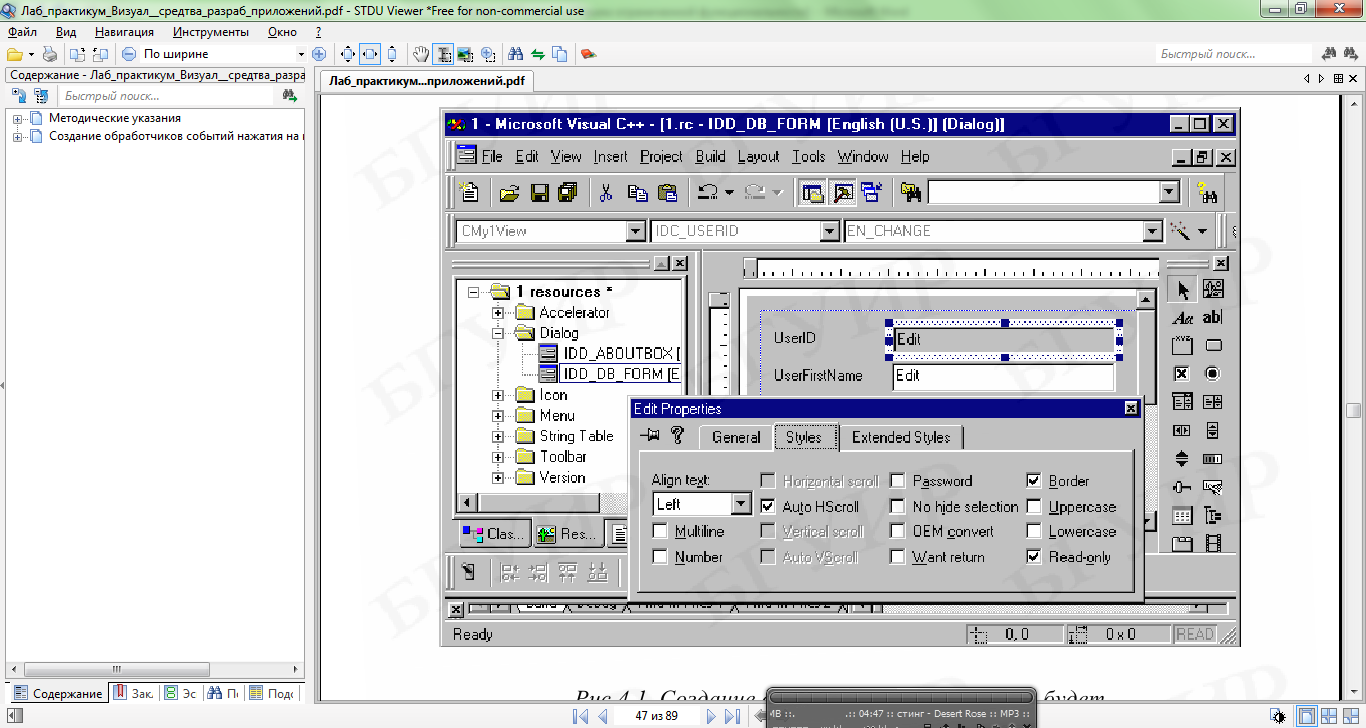Activate the zoom selection tool
The image size is (1366, 728).
pyautogui.click(x=488, y=54)
